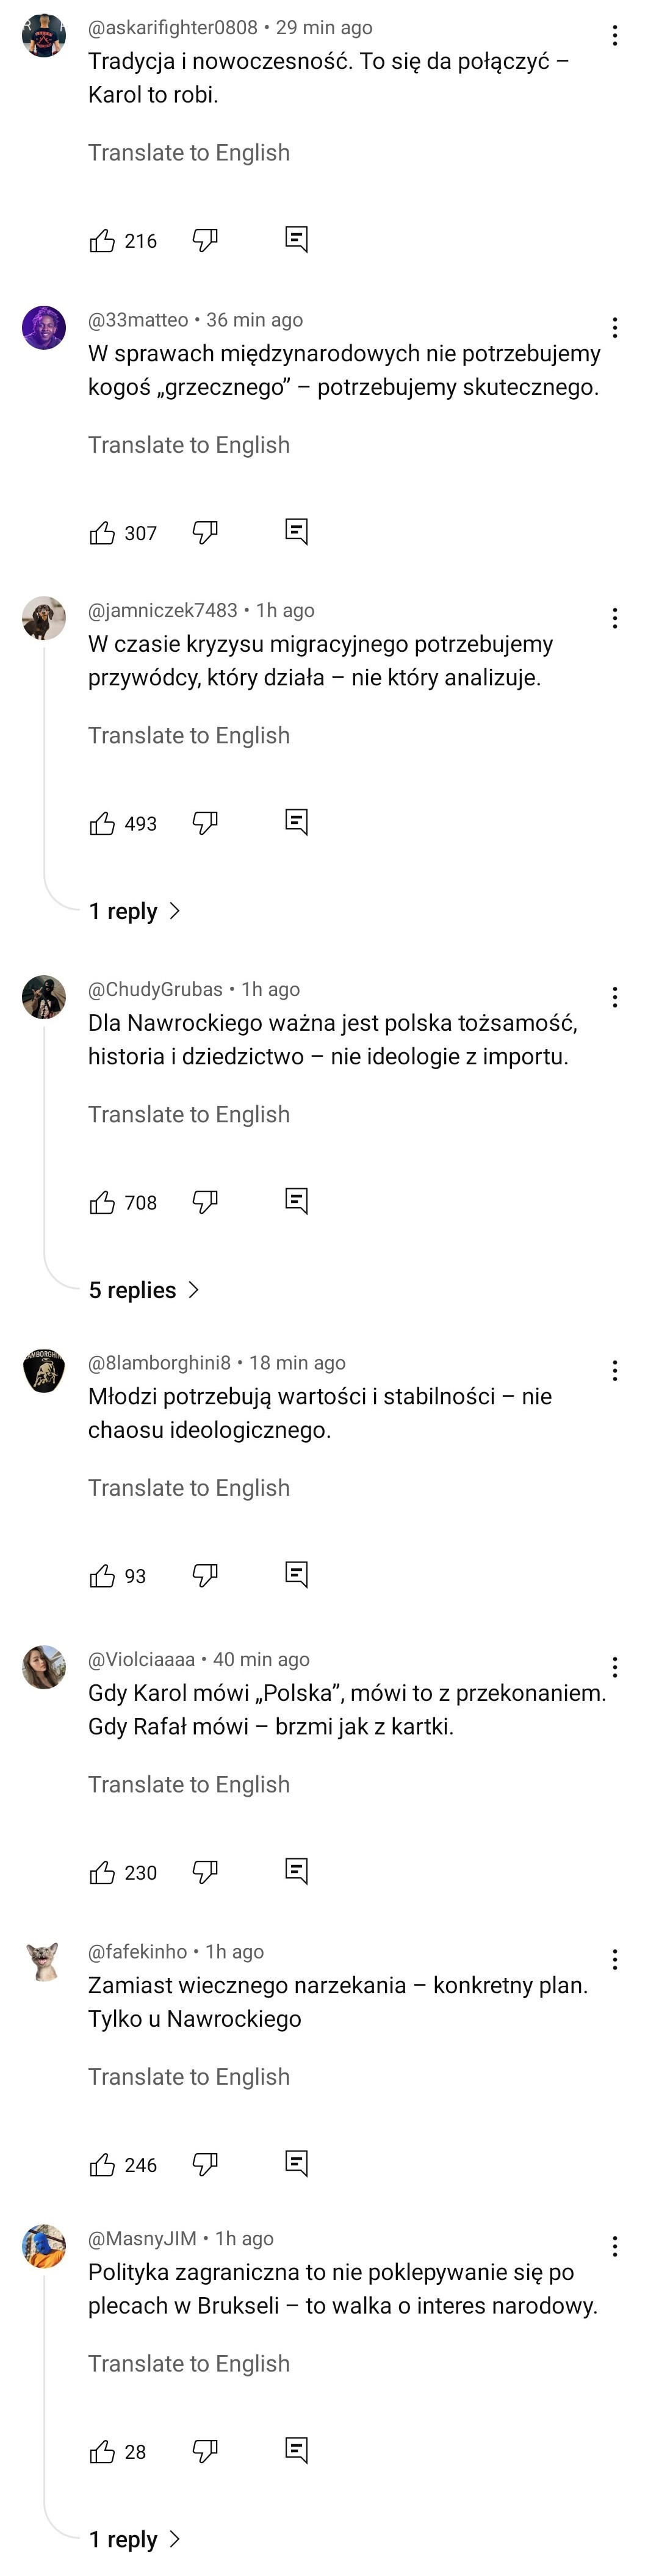Thumbs down @8lamborghini8's comment
This screenshot has height=2576, width=659.
point(205,1575)
